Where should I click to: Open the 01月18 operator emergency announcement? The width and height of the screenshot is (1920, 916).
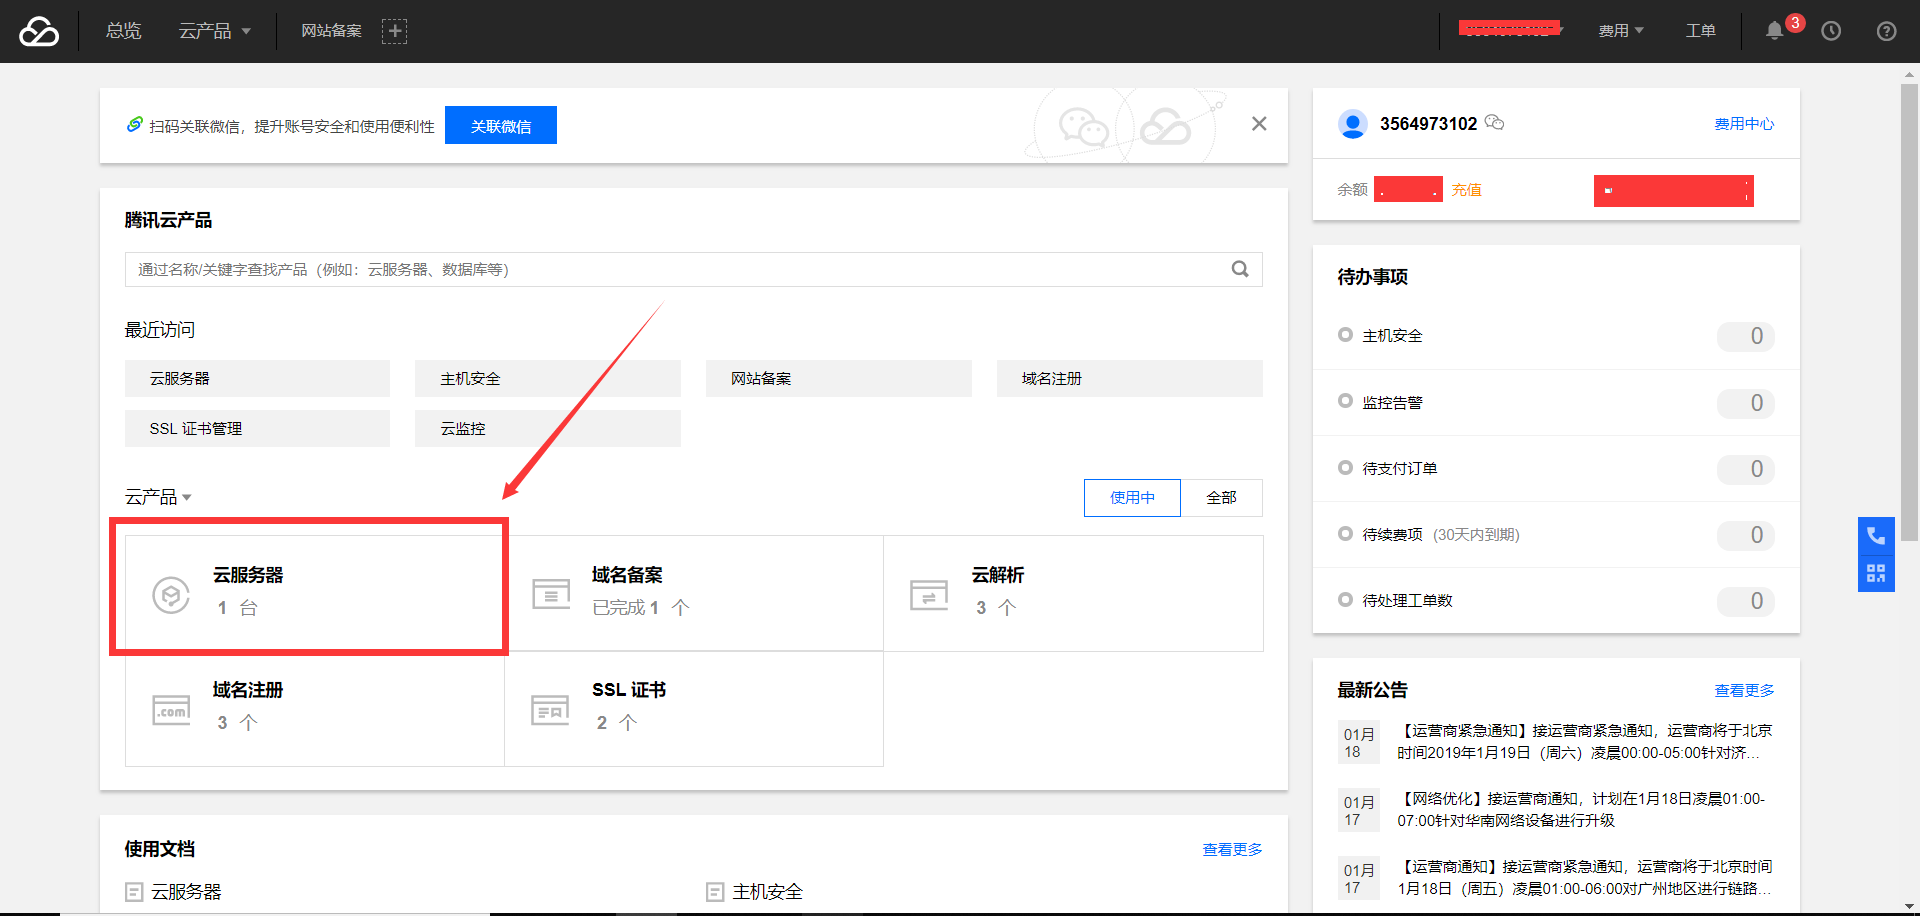click(x=1585, y=742)
